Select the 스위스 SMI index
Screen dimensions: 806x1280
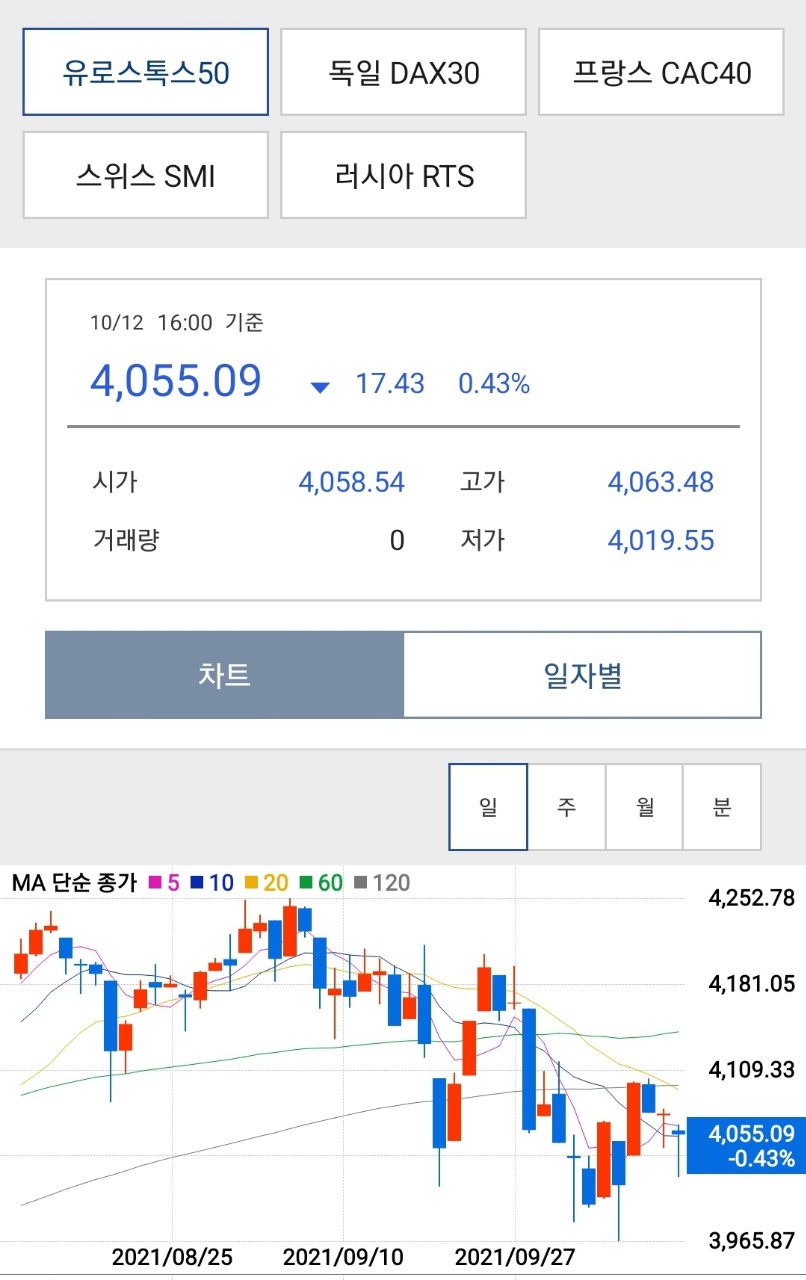146,175
